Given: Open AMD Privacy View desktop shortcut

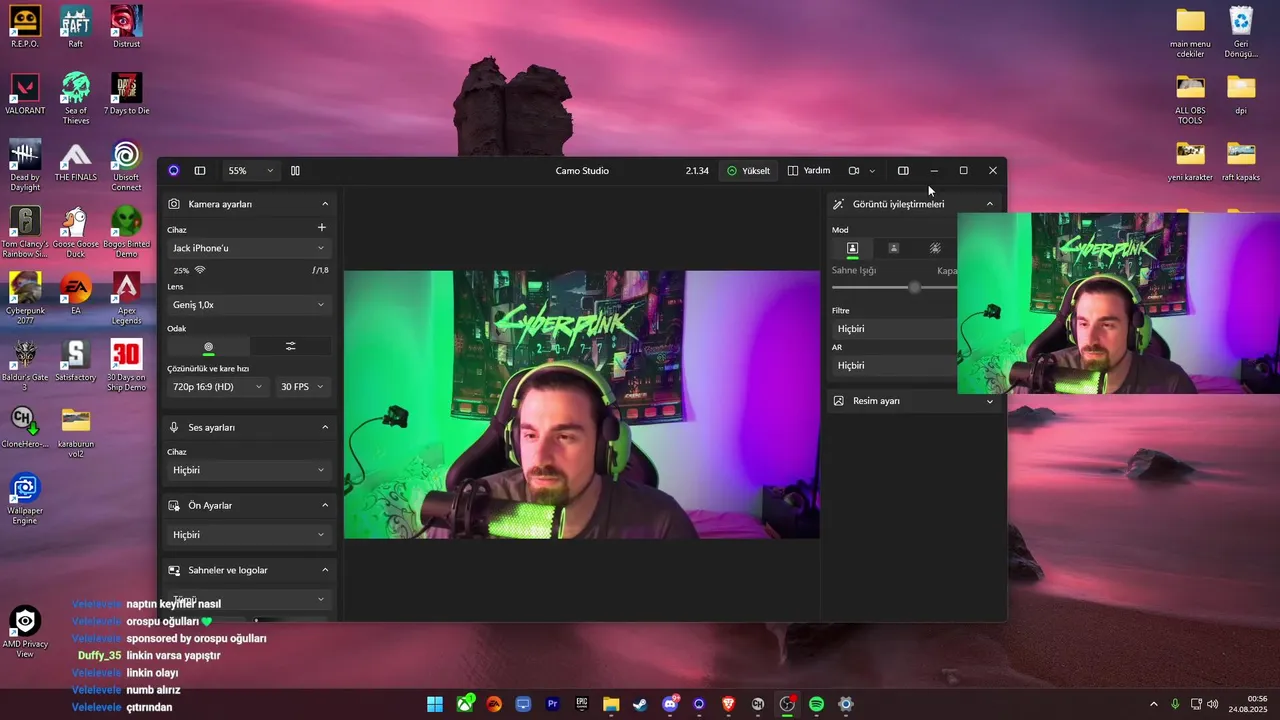Looking at the screenshot, I should click(25, 631).
